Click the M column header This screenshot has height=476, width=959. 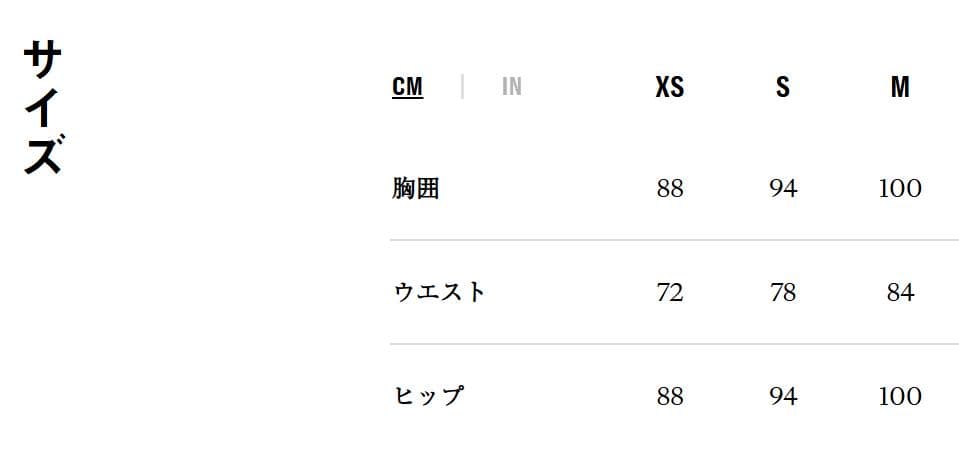point(899,87)
